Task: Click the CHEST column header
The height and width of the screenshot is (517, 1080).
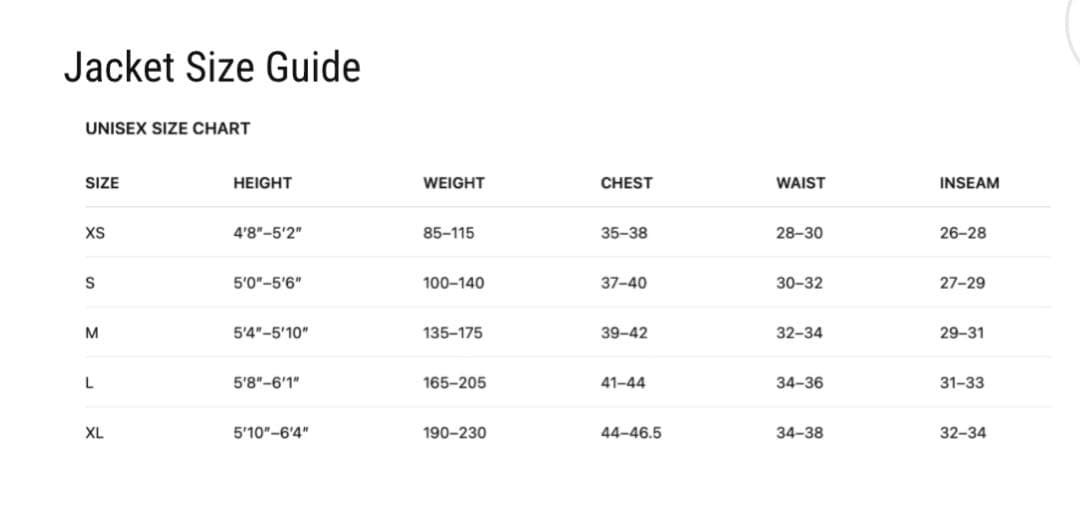Action: pyautogui.click(x=626, y=183)
